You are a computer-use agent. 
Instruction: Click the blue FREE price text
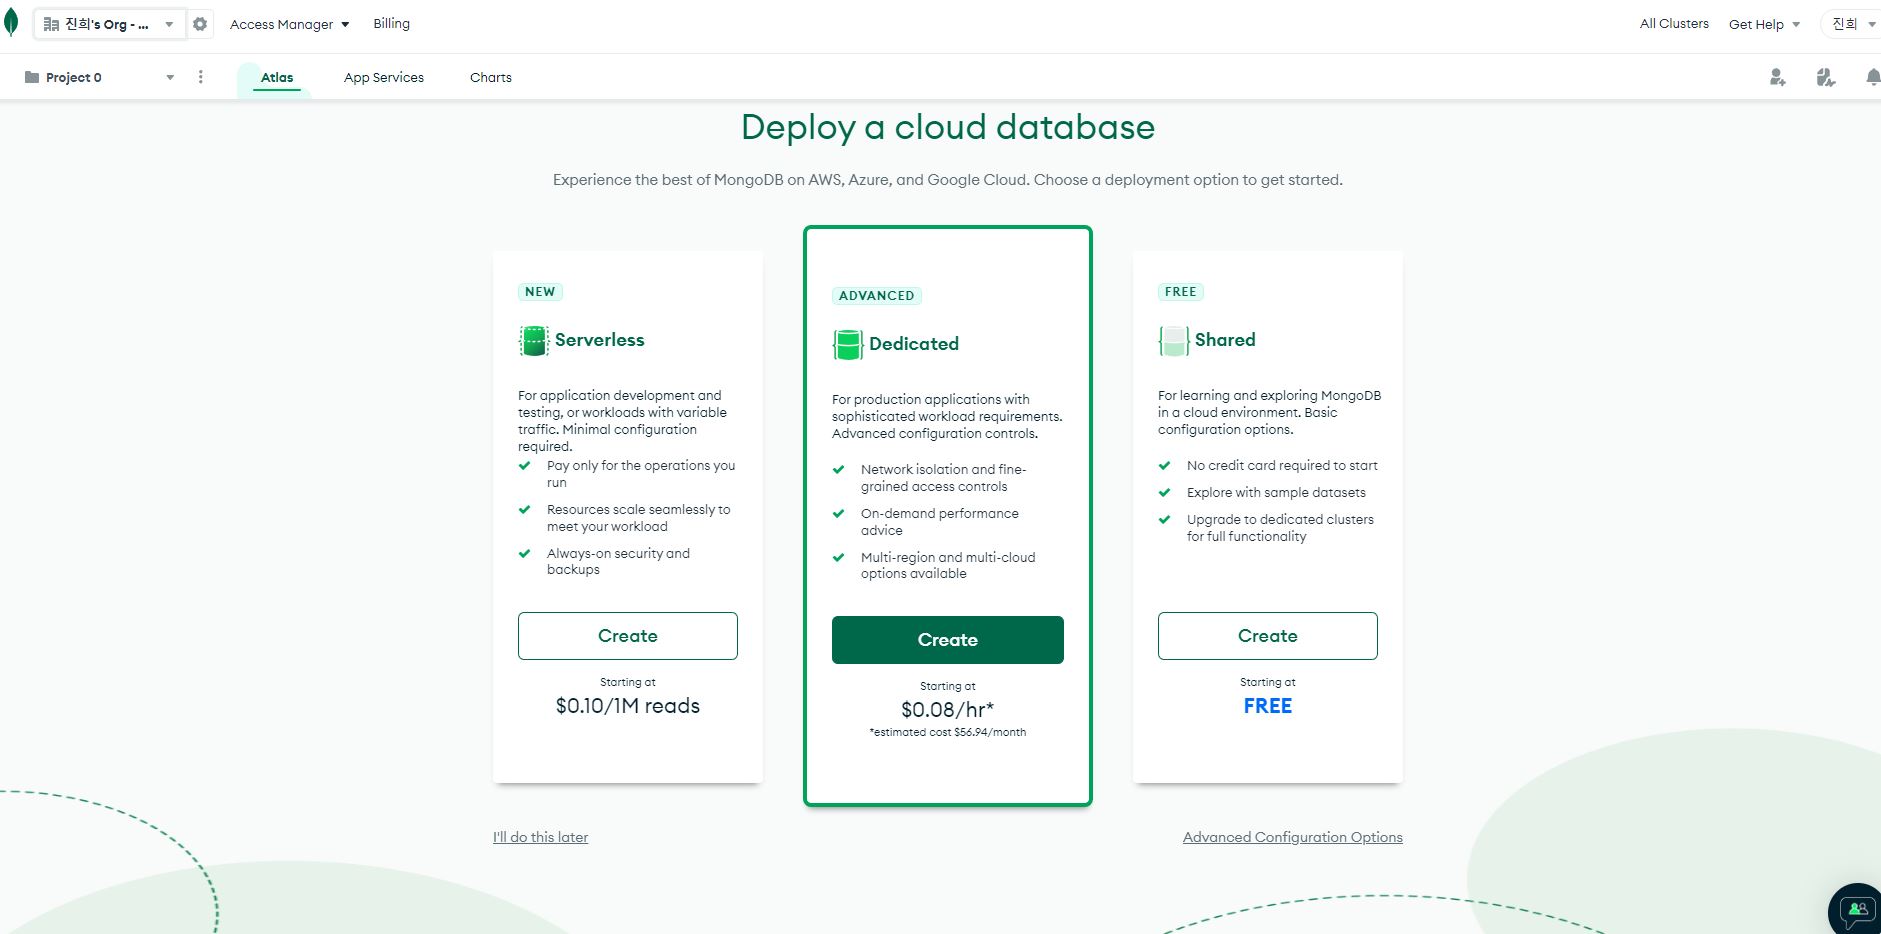tap(1268, 706)
